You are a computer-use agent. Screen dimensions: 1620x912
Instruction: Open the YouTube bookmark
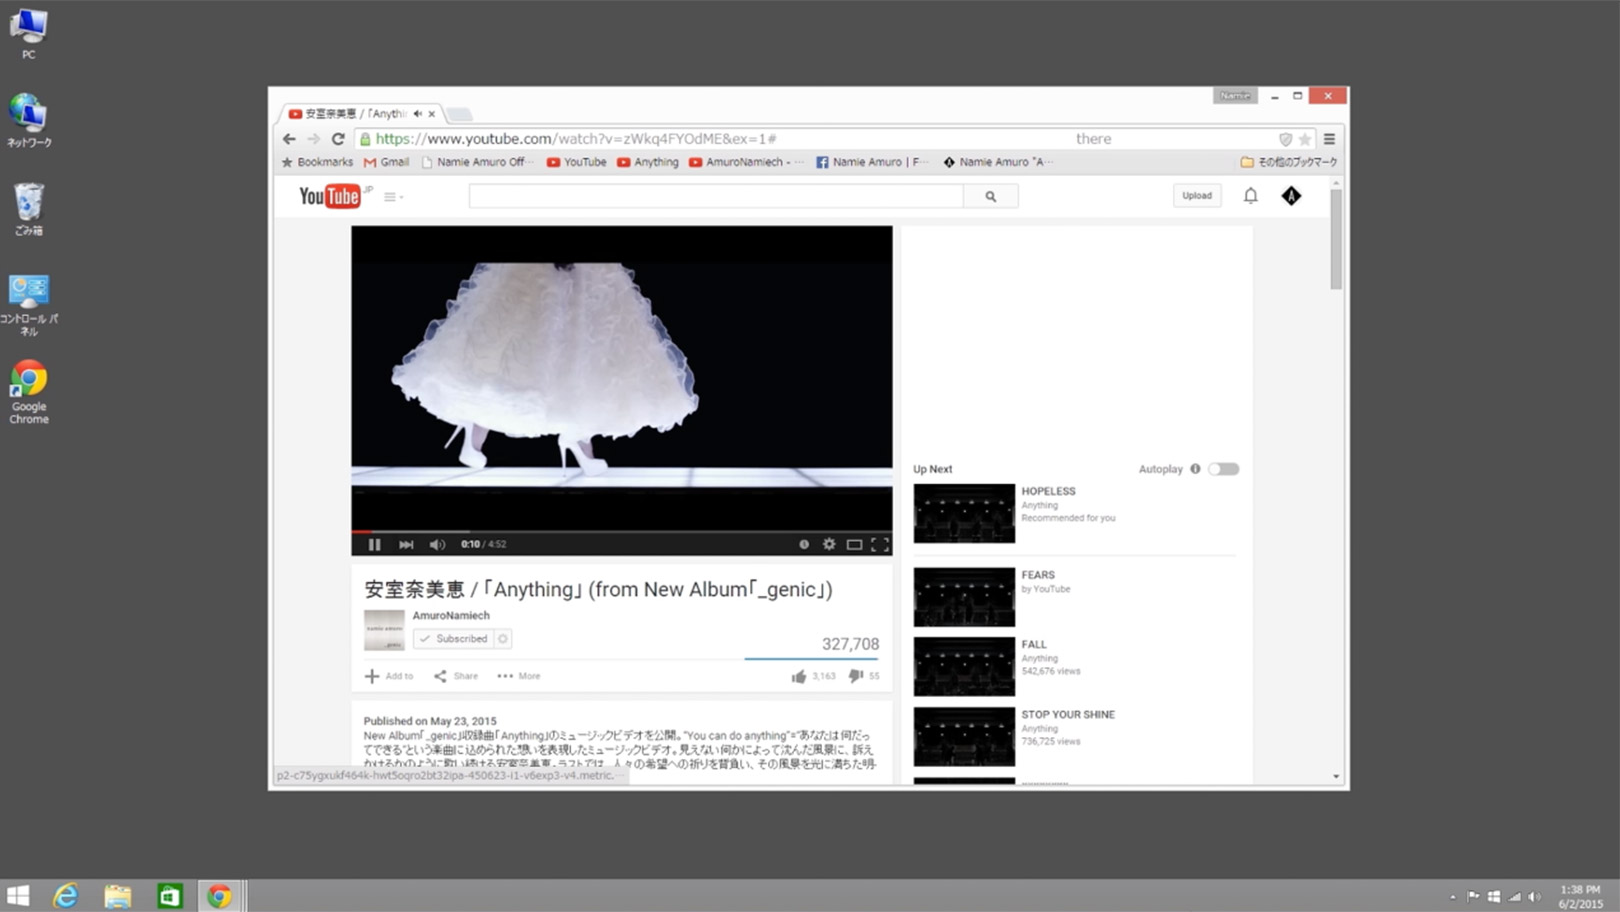[x=577, y=162]
